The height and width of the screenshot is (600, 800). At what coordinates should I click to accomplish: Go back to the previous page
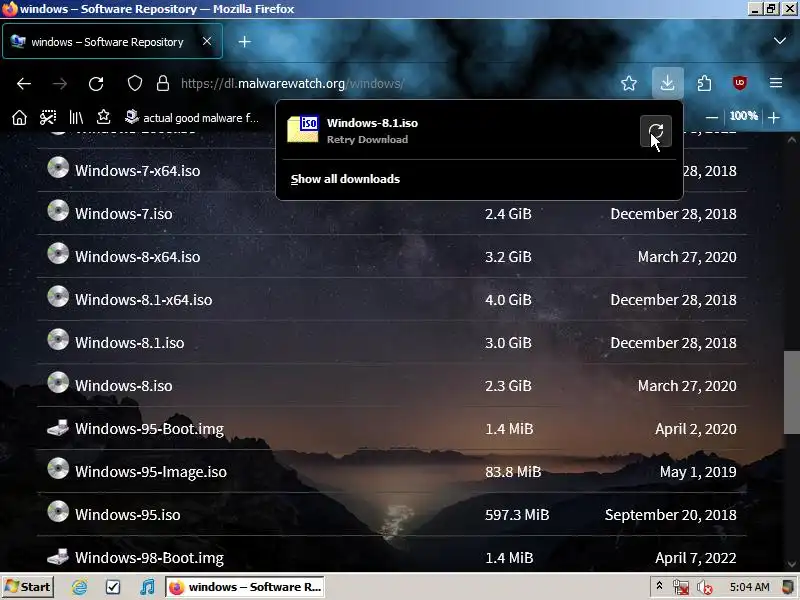[24, 84]
